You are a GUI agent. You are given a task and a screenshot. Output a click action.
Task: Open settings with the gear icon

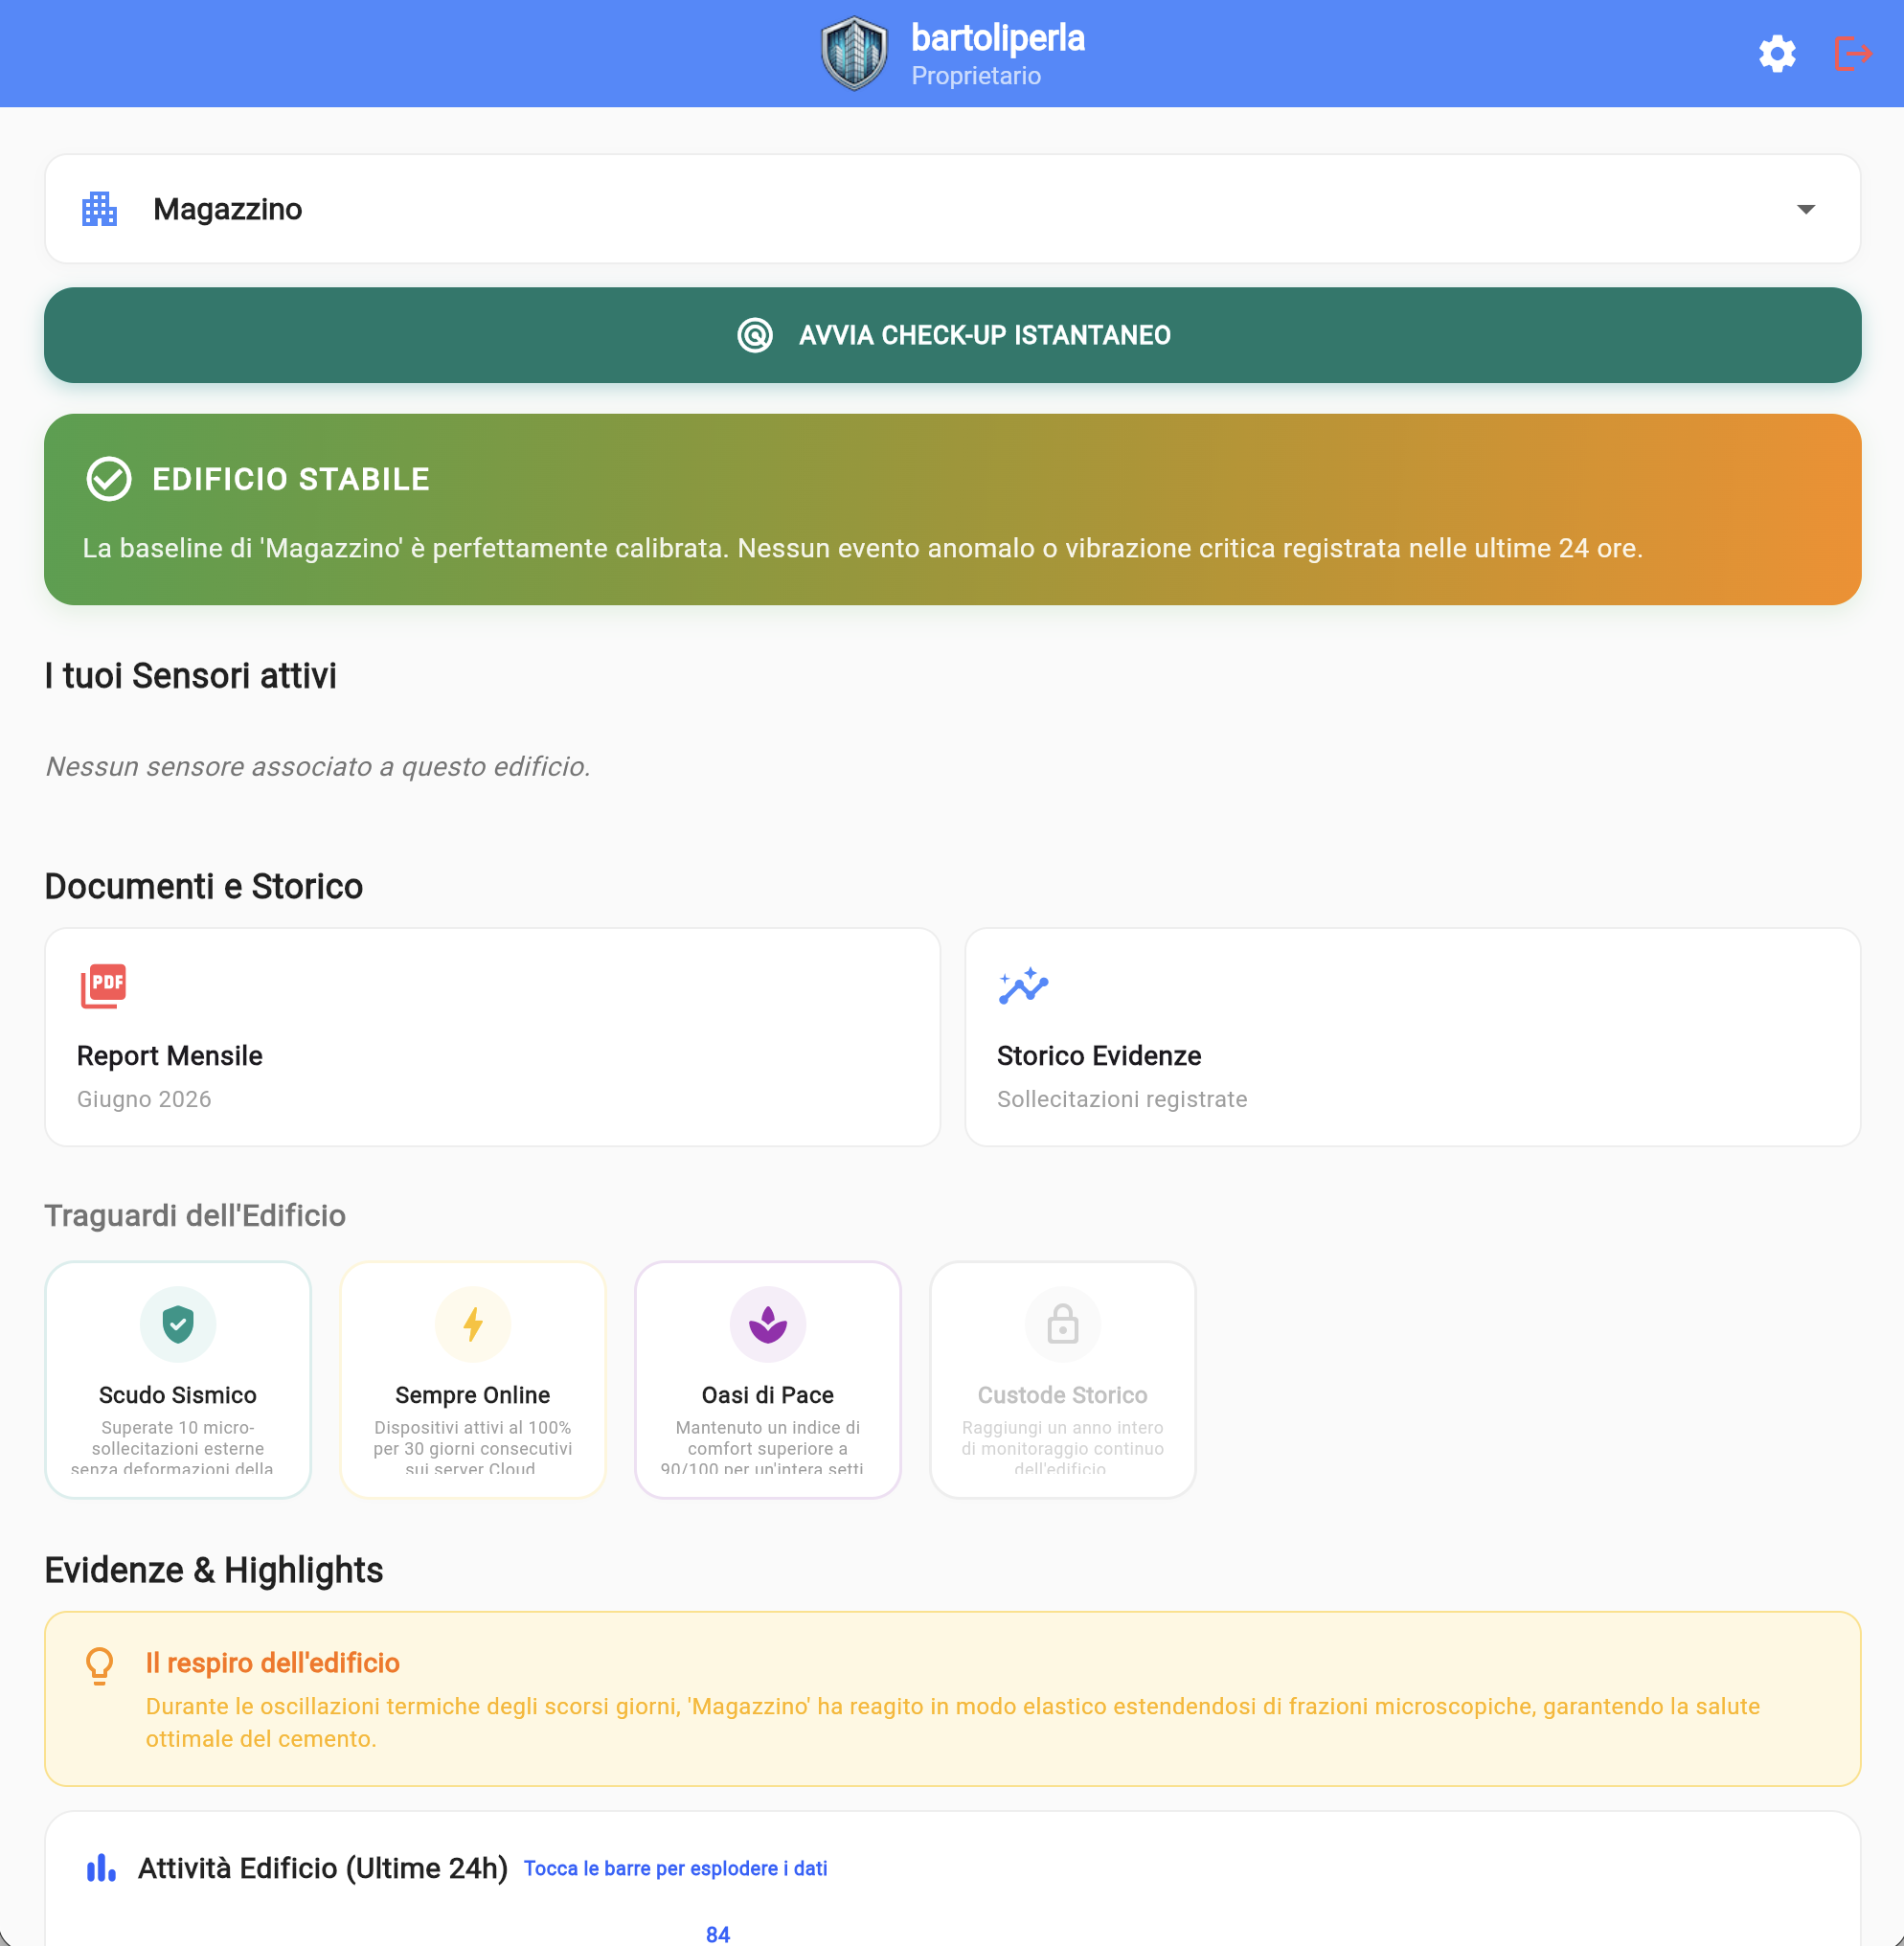pos(1777,54)
